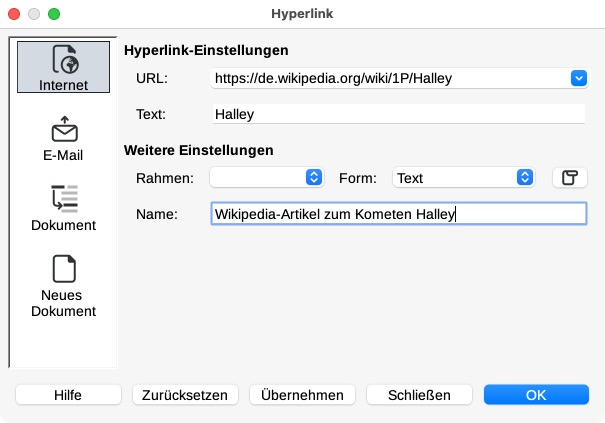The width and height of the screenshot is (605, 423).
Task: Click the Neues Dokument label
Action: coord(63,303)
